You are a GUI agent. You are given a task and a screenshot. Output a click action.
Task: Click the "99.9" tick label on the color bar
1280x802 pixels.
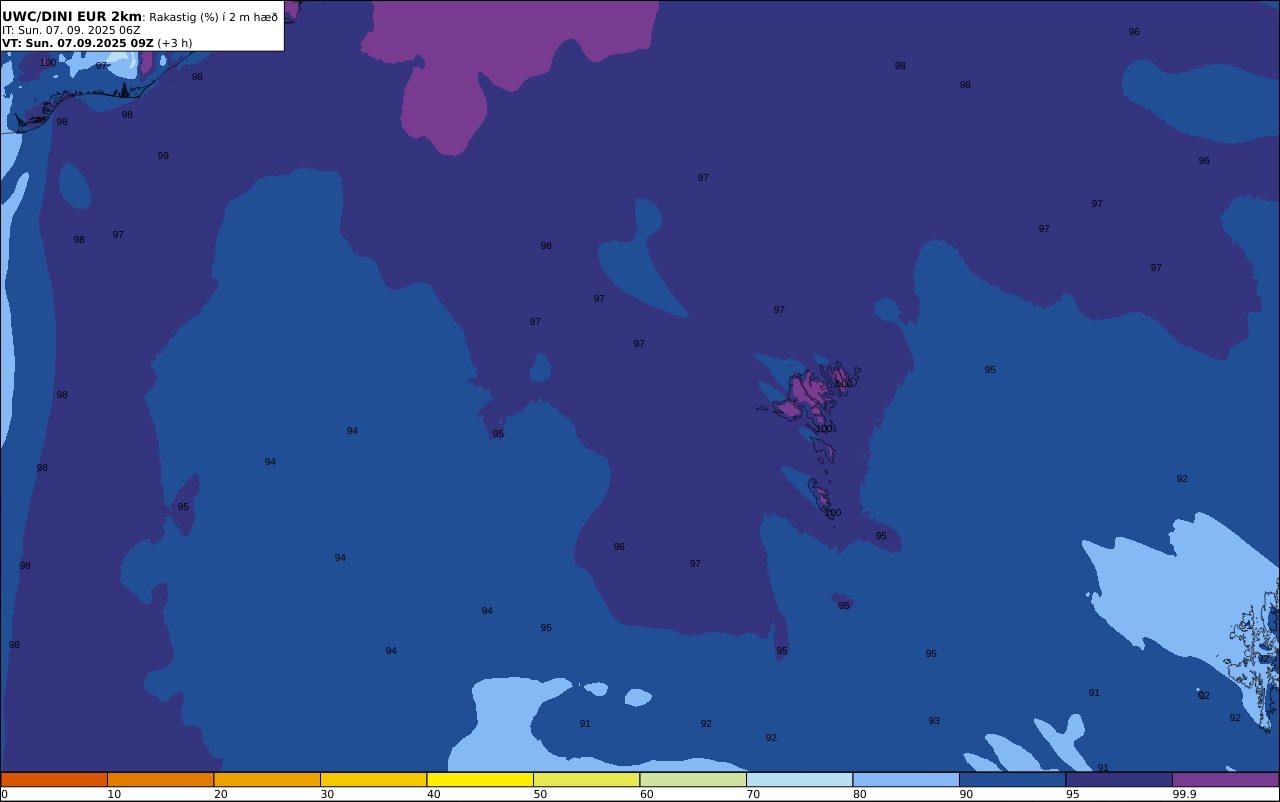[1184, 794]
